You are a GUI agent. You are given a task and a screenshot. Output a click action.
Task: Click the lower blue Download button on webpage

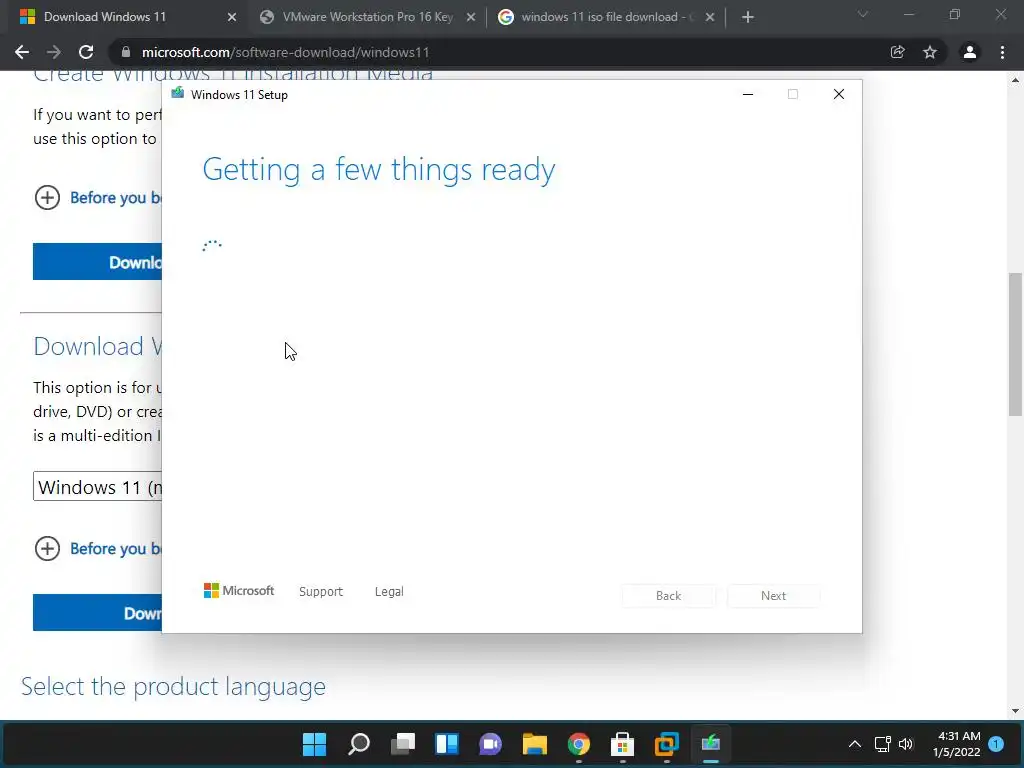97,613
